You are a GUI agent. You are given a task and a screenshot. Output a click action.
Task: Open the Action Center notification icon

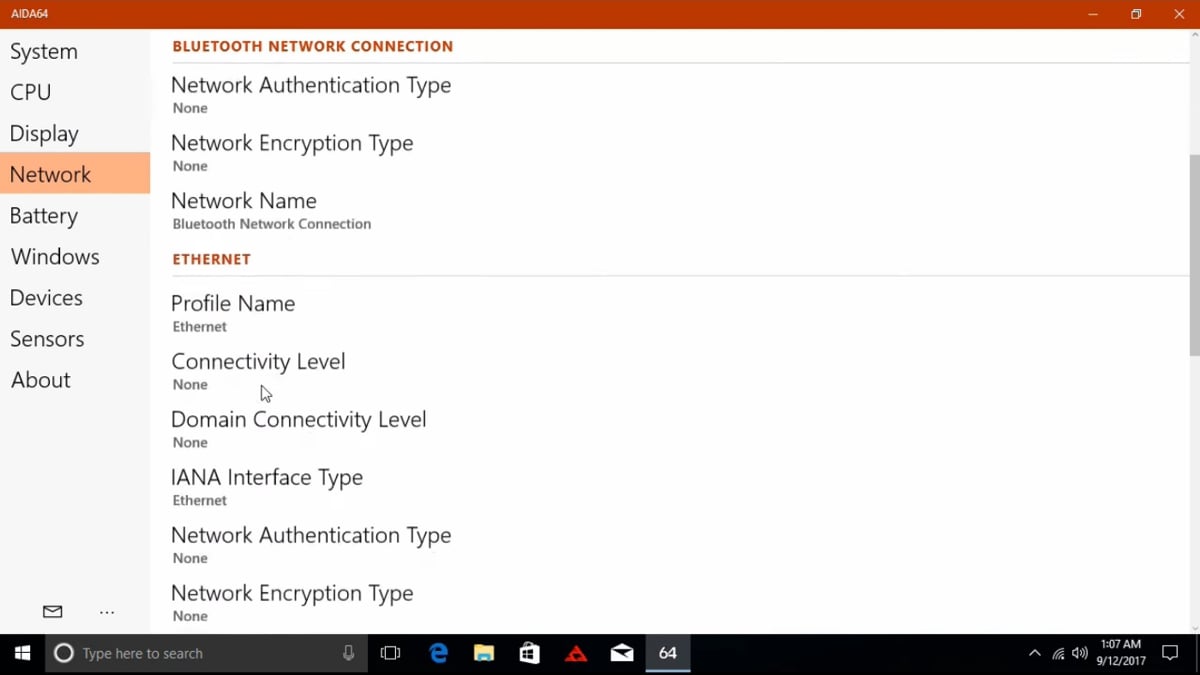tap(1170, 653)
